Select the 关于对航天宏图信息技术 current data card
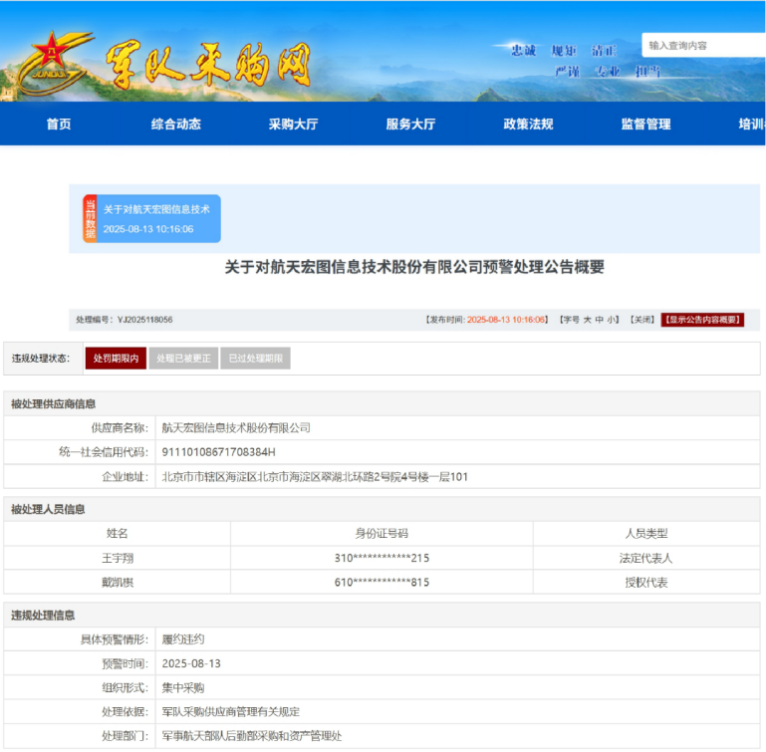The width and height of the screenshot is (766, 752). coord(152,219)
